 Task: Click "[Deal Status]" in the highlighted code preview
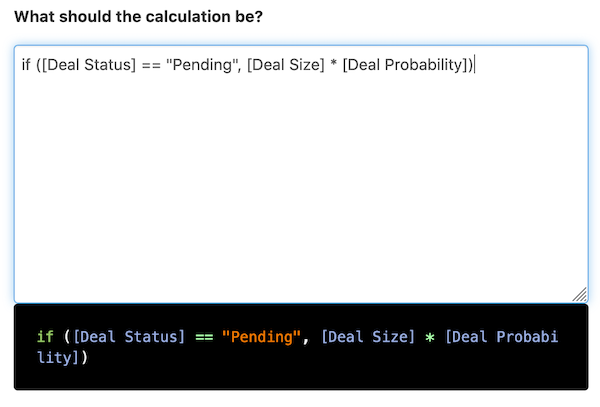[130, 337]
